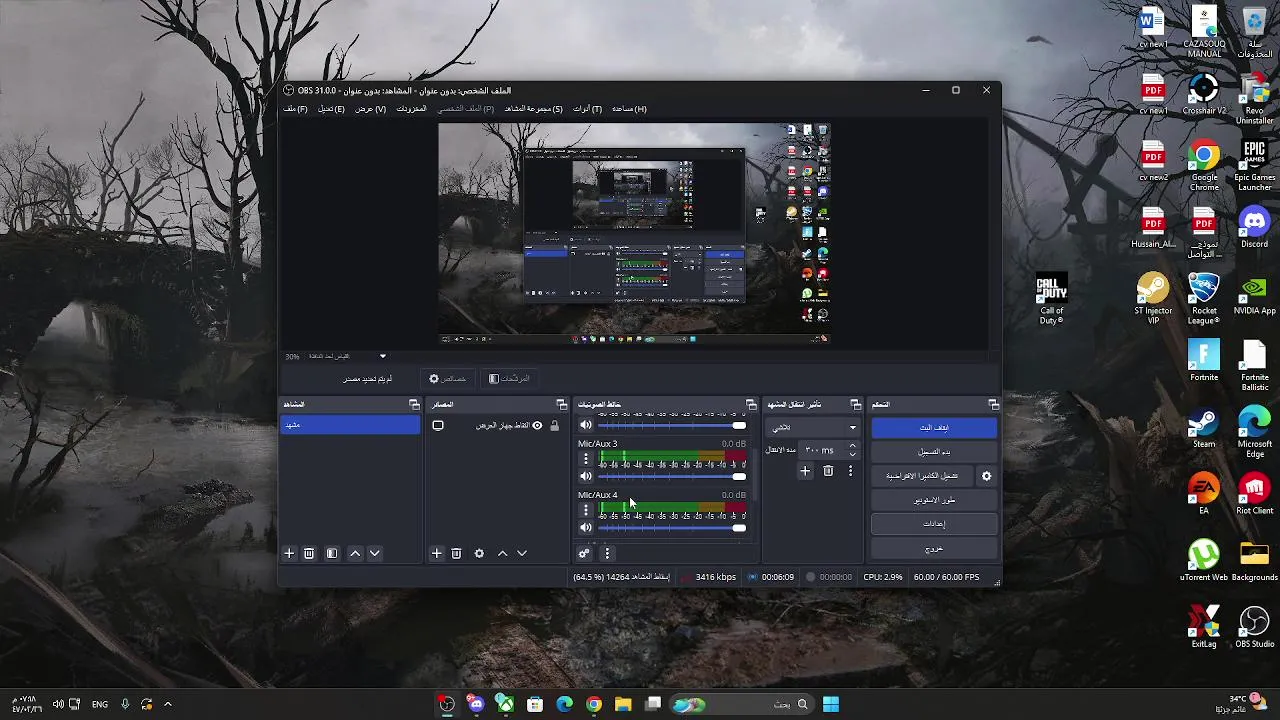Adjust the Mic/Aux 4 volume slider
Screen dimensions: 1280x720
pyautogui.click(x=672, y=527)
